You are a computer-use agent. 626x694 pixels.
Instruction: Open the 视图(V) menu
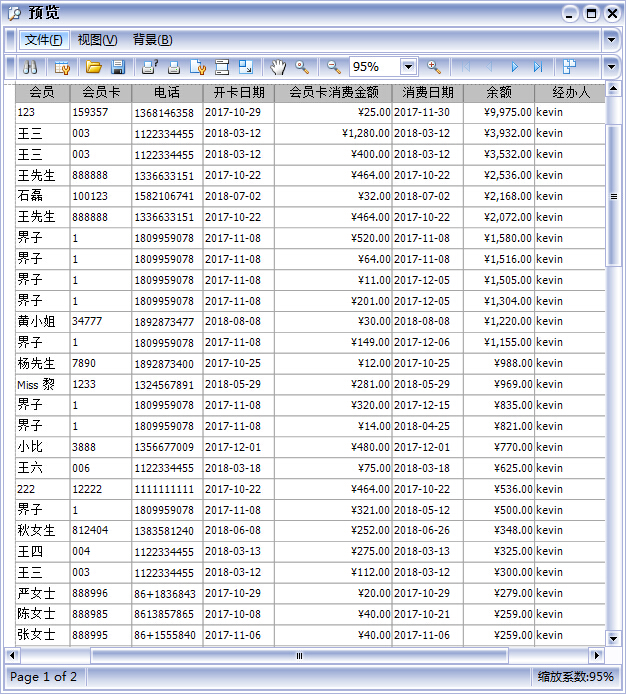97,40
